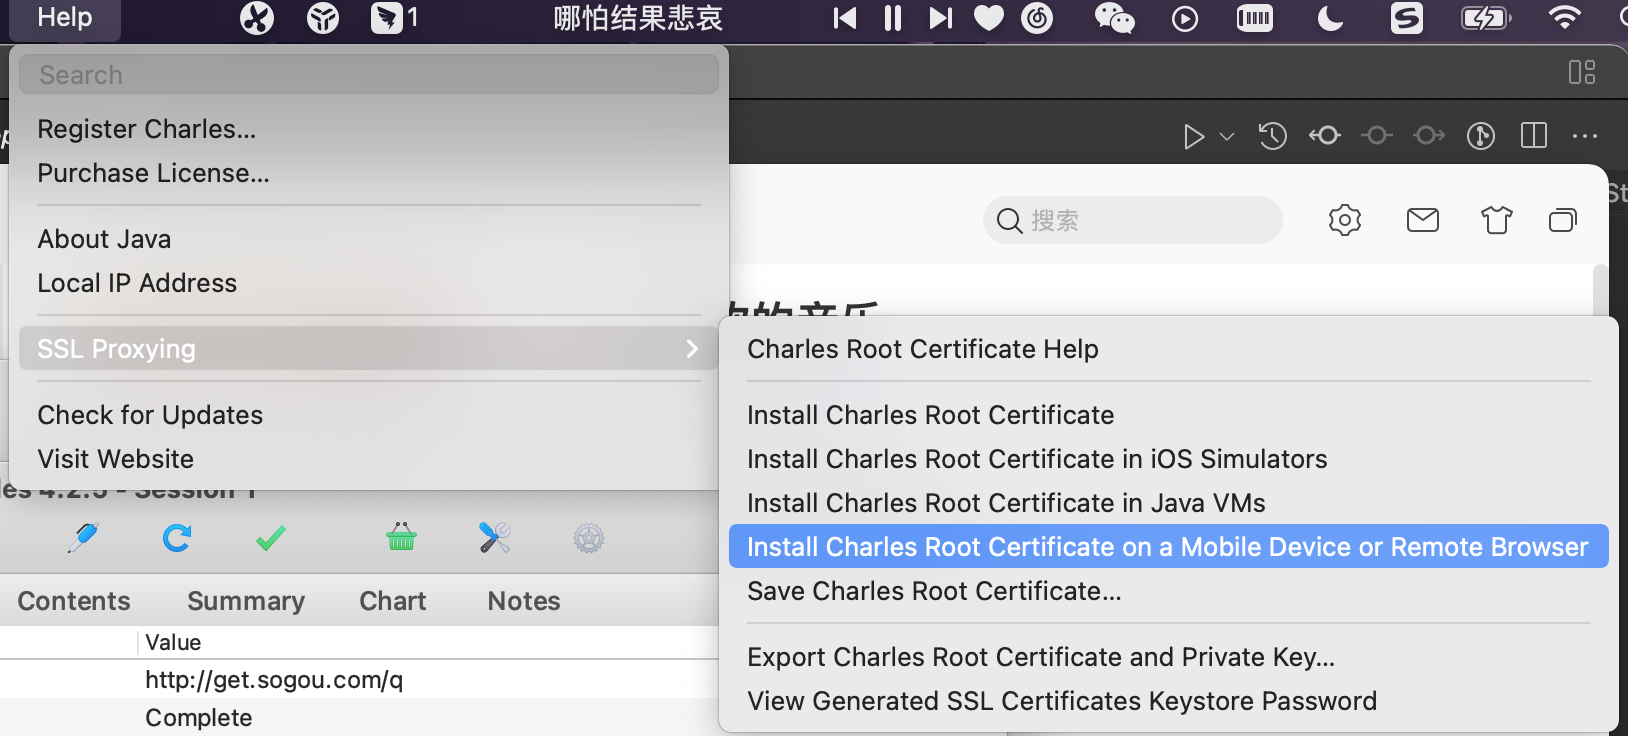1628x736 pixels.
Task: Click inside the 搜索 search field
Action: tap(1133, 220)
